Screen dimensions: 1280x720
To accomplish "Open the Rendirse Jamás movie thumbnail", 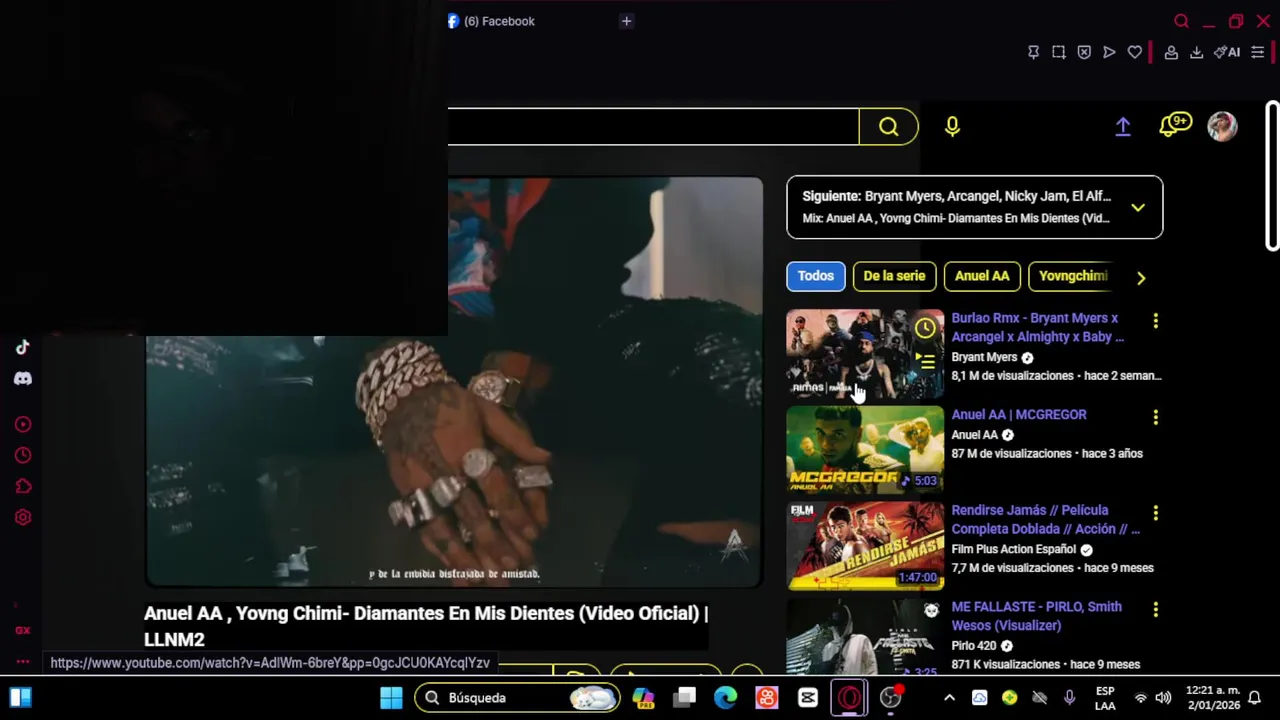I will coord(865,546).
